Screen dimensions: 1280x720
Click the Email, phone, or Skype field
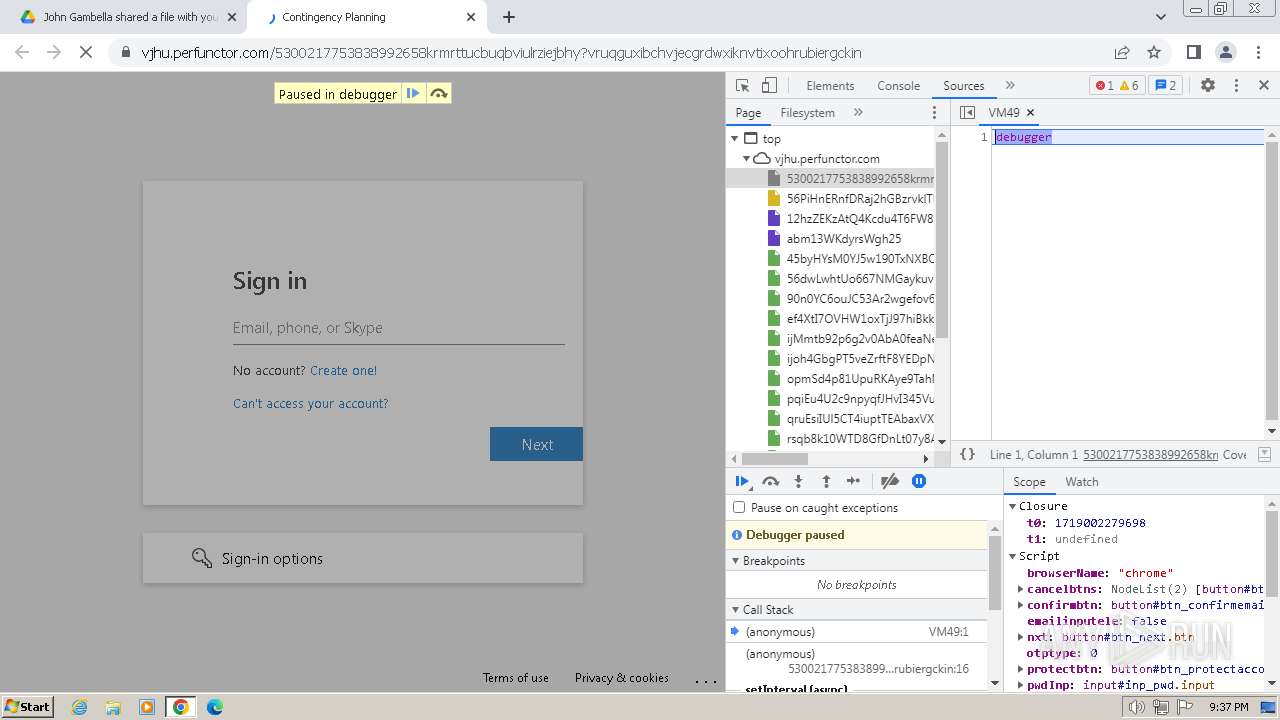(x=398, y=328)
